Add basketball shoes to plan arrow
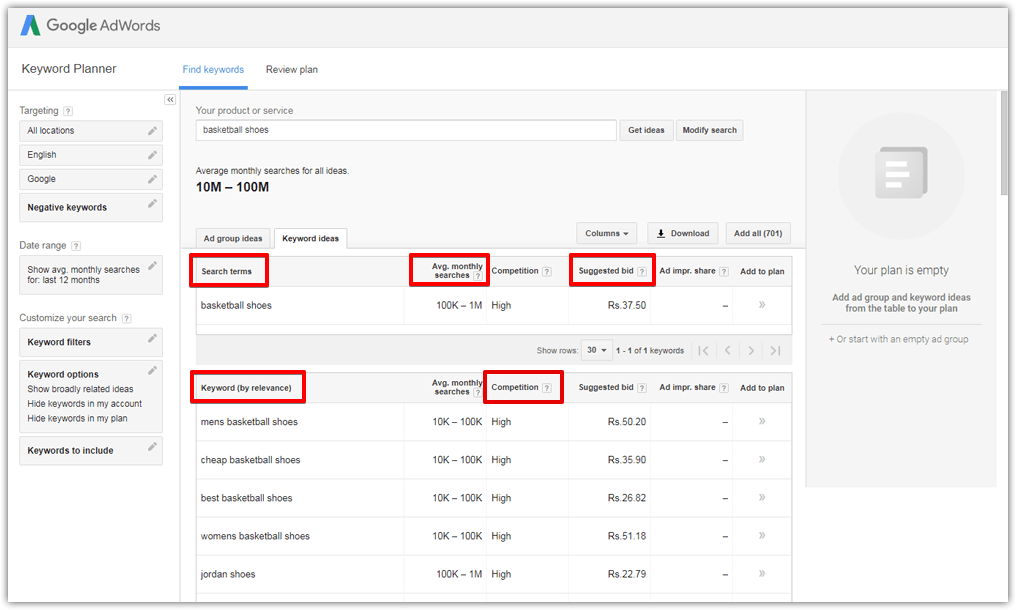The width and height of the screenshot is (1016, 610). 762,305
